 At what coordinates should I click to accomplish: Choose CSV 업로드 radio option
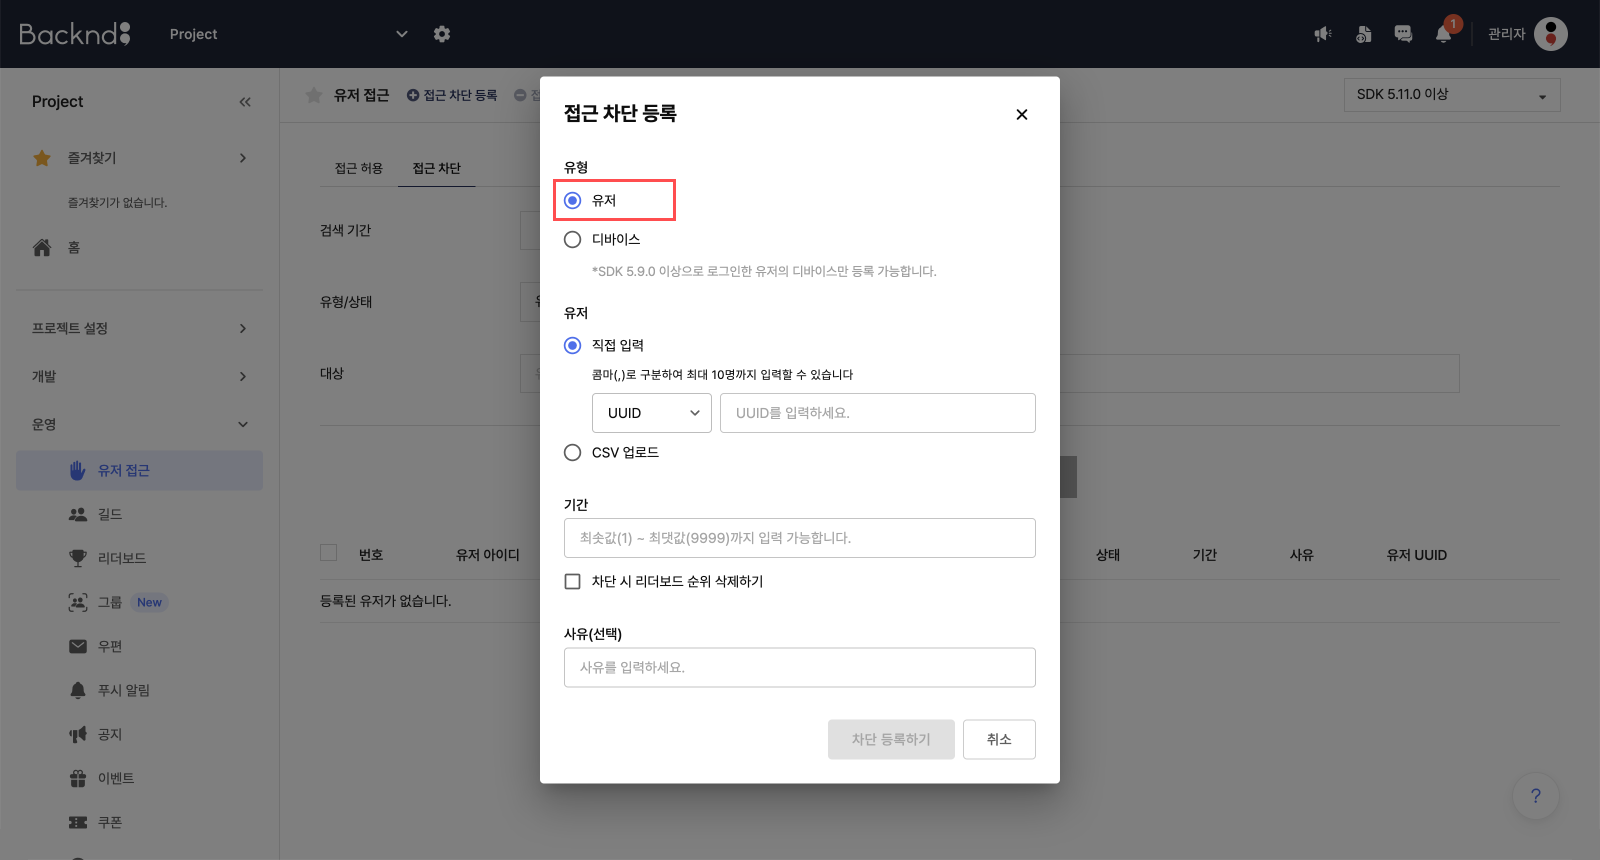(573, 452)
